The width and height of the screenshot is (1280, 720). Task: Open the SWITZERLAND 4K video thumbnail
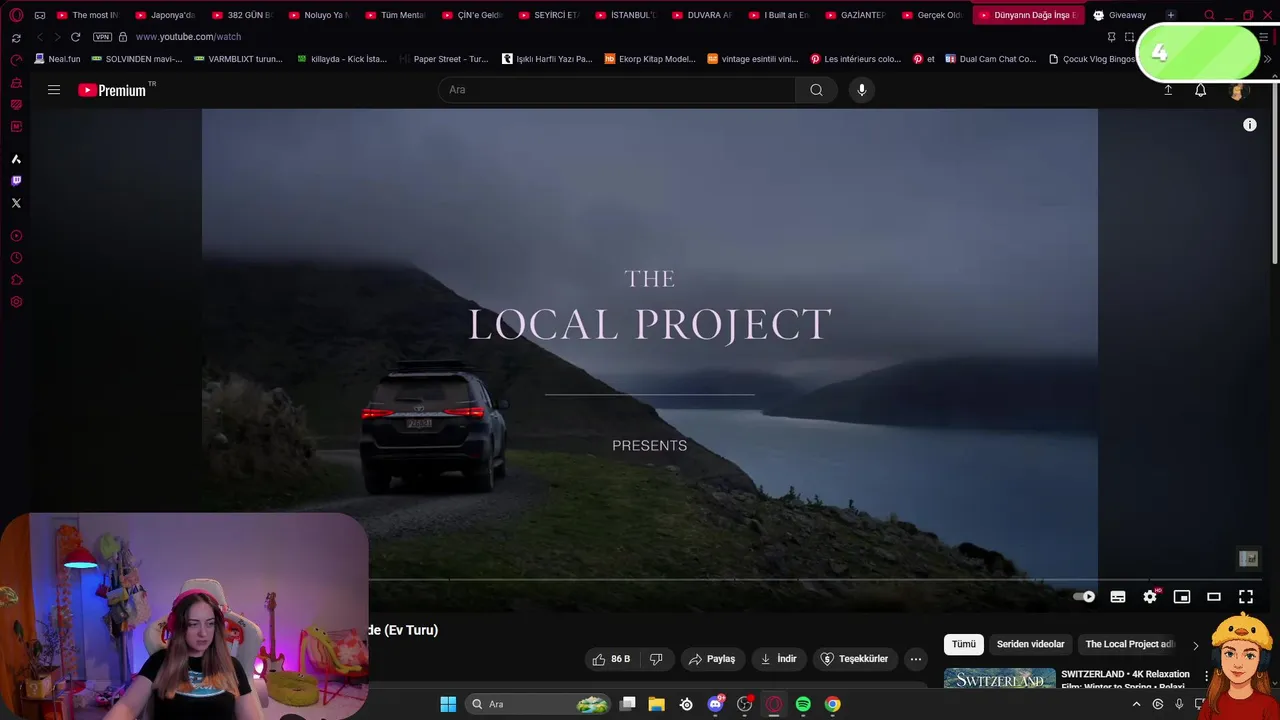[x=1000, y=679]
